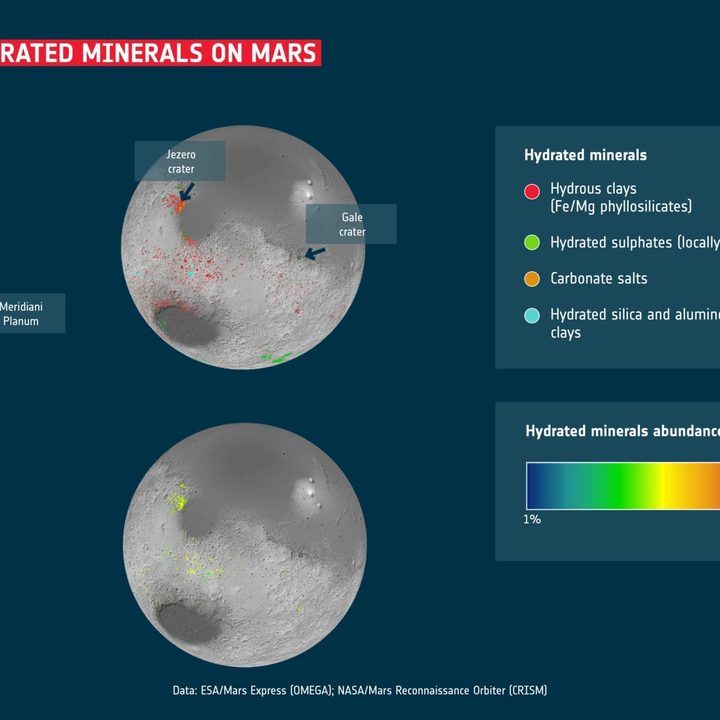Click the 'Hydrous clays' legend text
This screenshot has height=720, width=720.
(593, 189)
